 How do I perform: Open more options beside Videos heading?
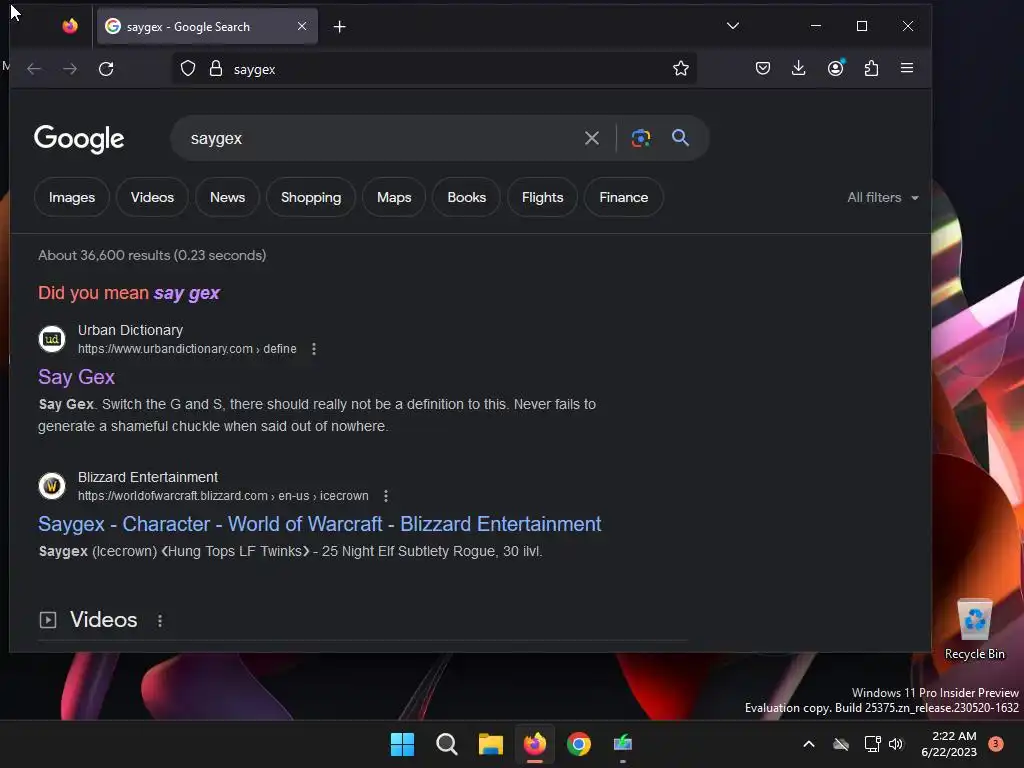(160, 620)
